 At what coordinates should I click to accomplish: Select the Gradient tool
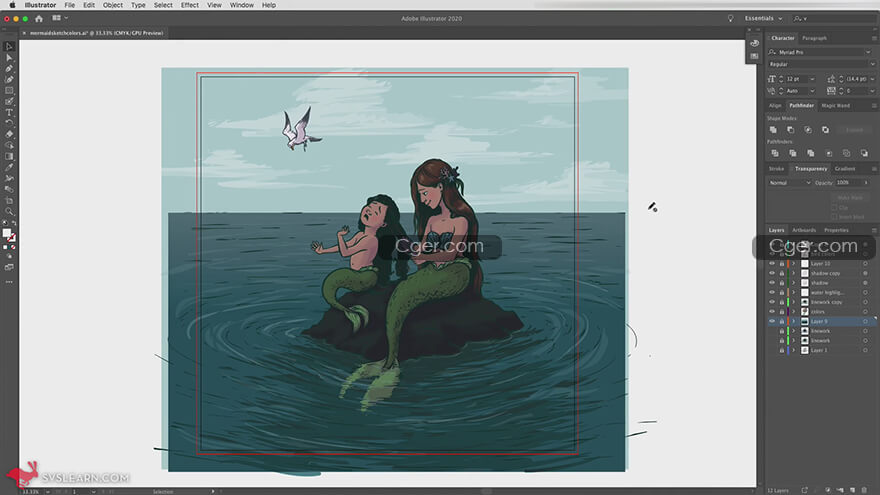tap(9, 156)
